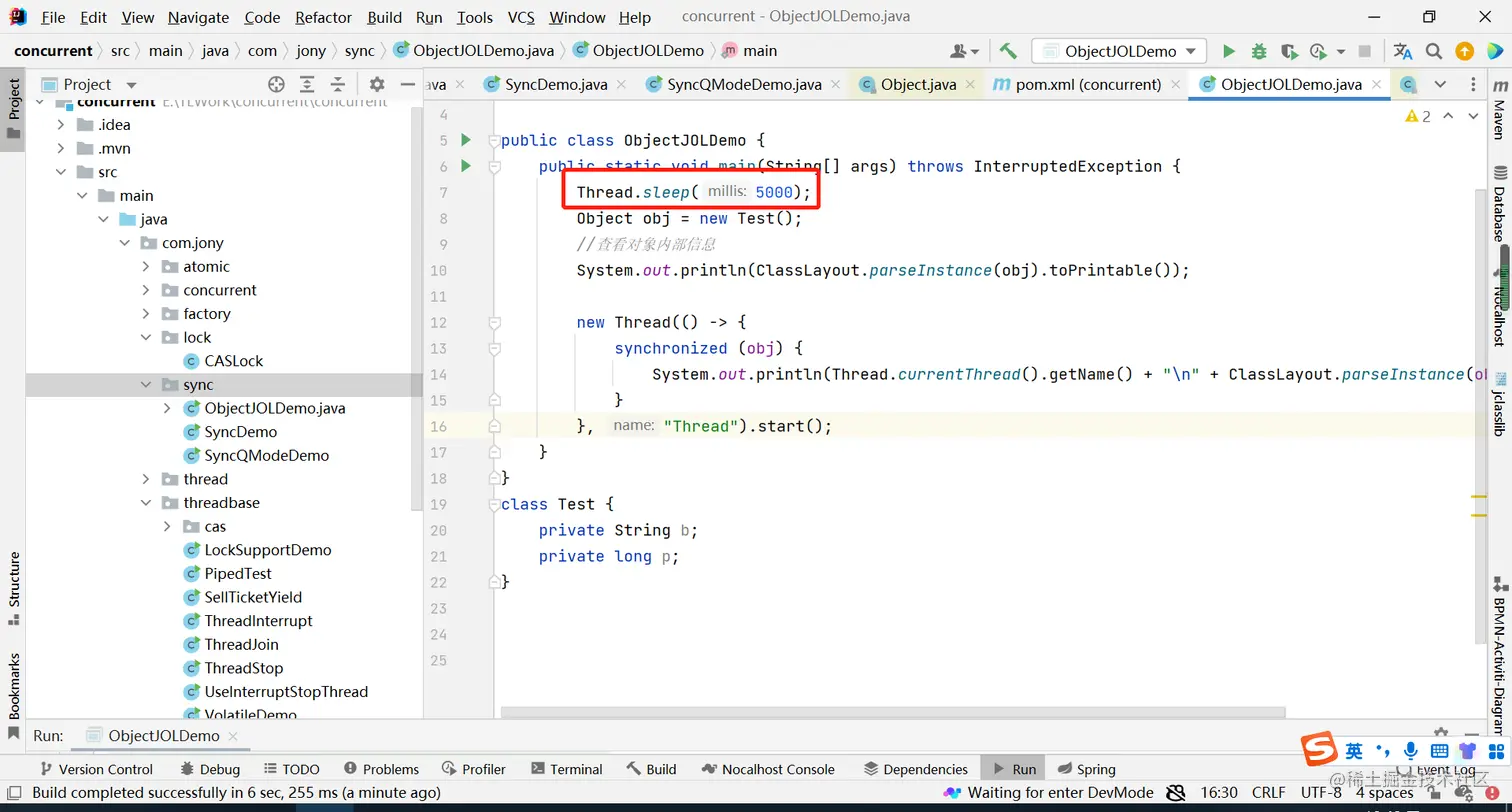Click the Profile run icon
Screen dimensions: 1512x812
click(x=1319, y=51)
